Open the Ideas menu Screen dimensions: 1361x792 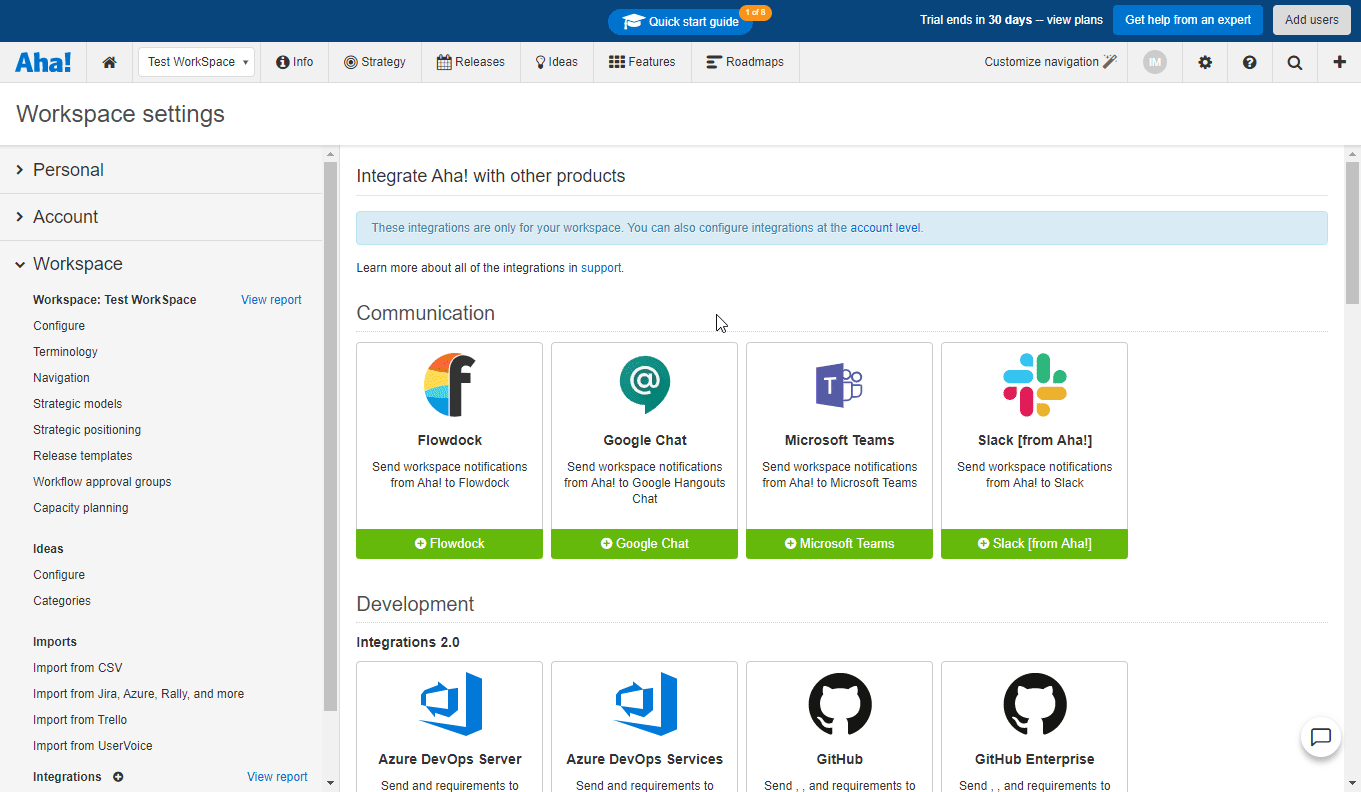tap(556, 62)
